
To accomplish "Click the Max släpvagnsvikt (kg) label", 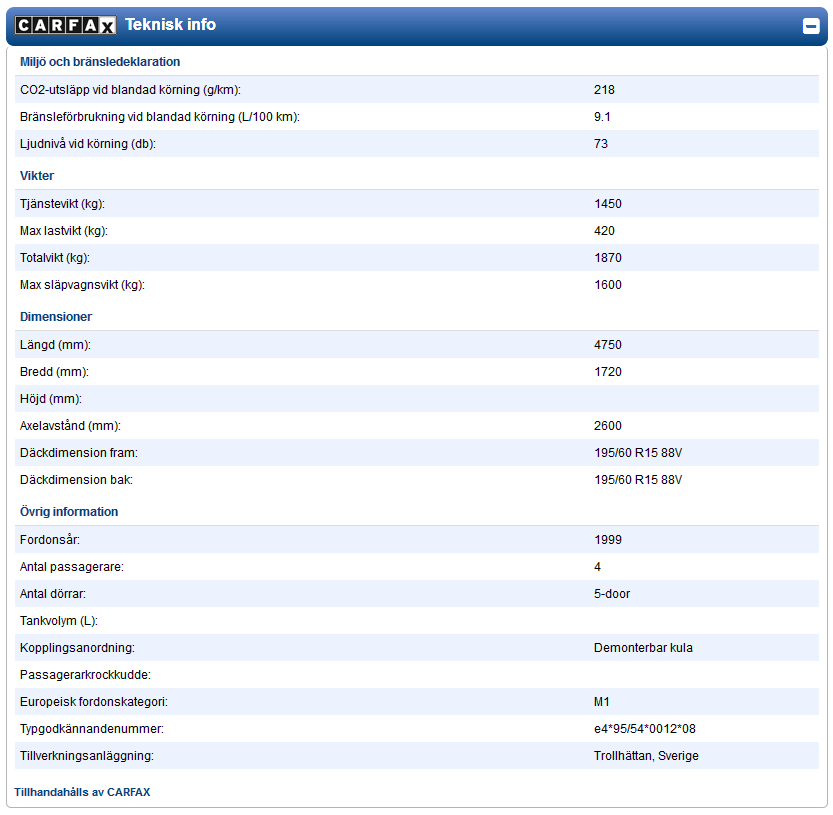I will tap(82, 285).
